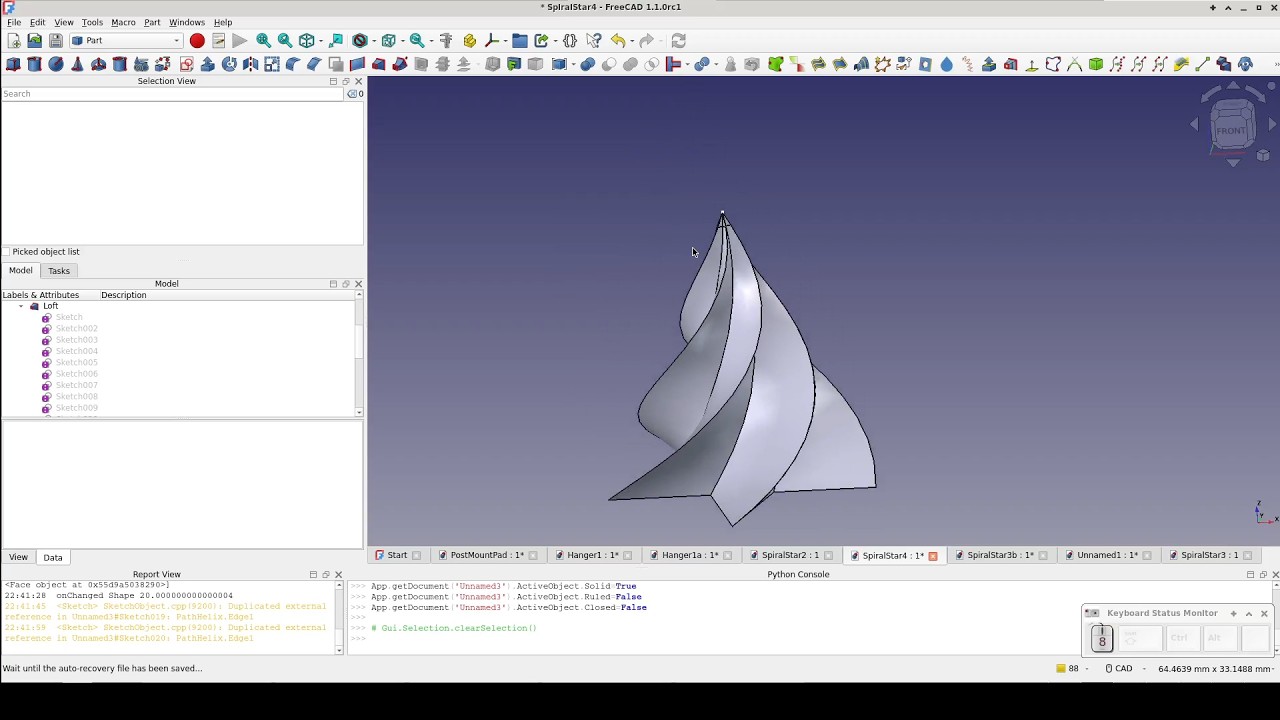
Task: Select Sketch008 in model tree
Action: [x=76, y=396]
